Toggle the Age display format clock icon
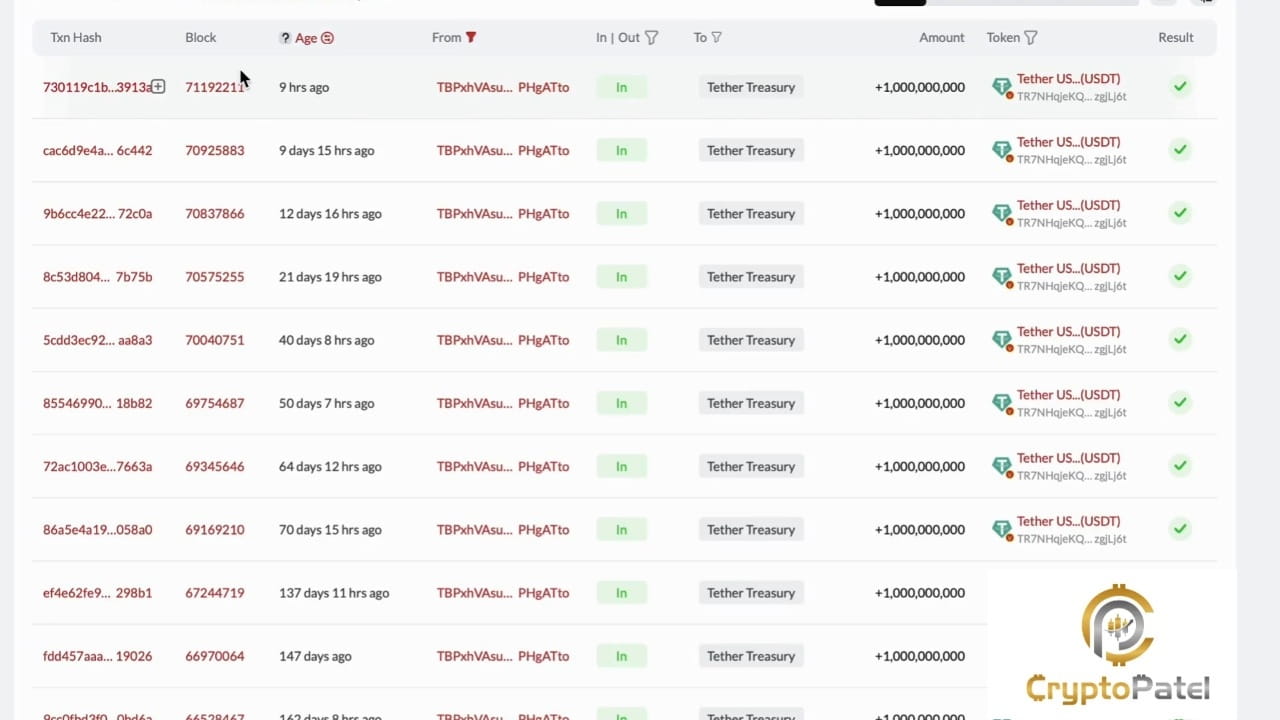 point(327,37)
